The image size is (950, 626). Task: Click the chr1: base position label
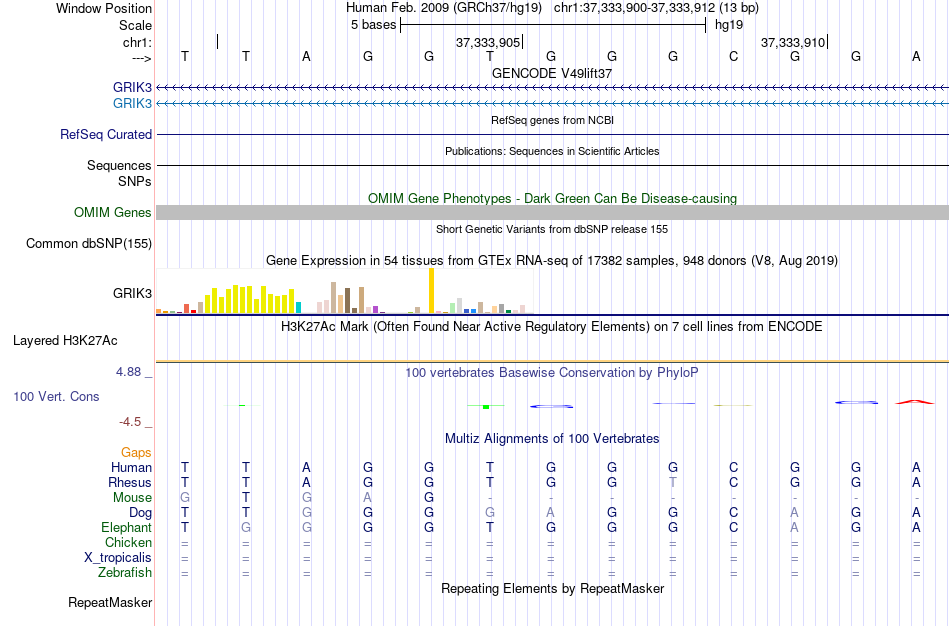click(x=137, y=42)
